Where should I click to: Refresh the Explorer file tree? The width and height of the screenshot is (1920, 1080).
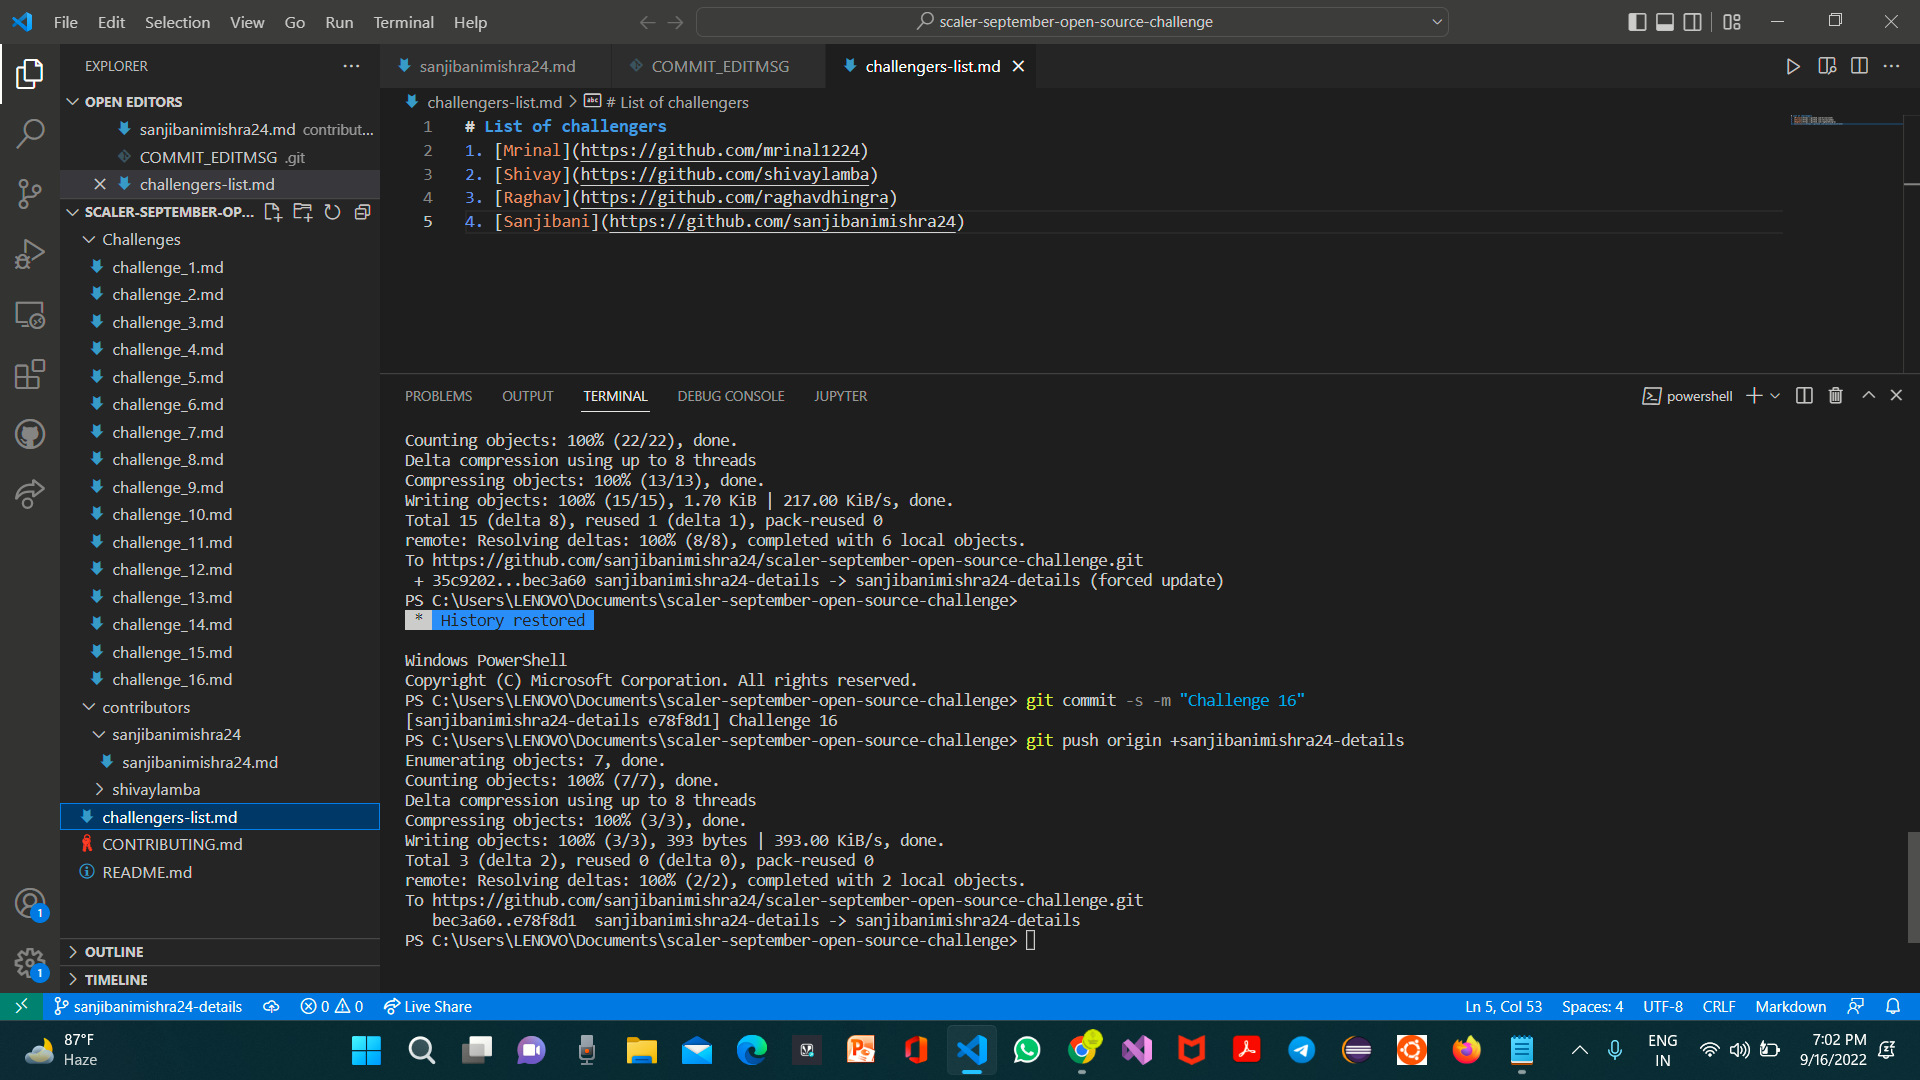(x=332, y=212)
